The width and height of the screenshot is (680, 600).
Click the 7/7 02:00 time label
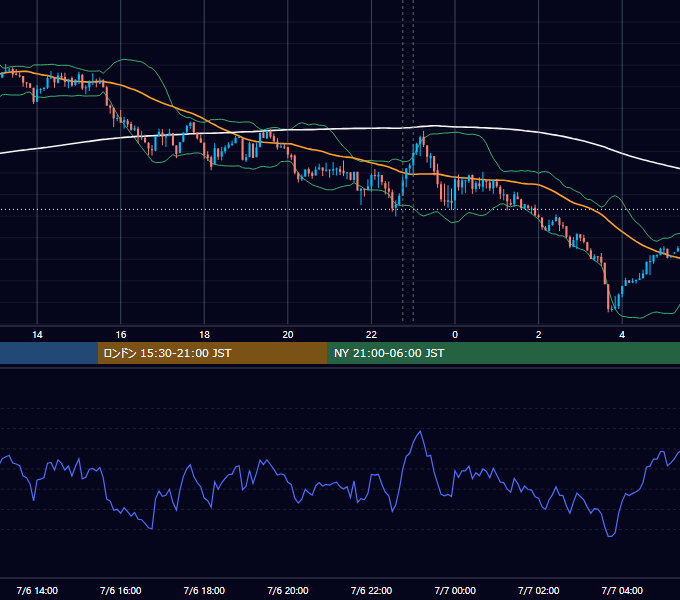[x=539, y=590]
